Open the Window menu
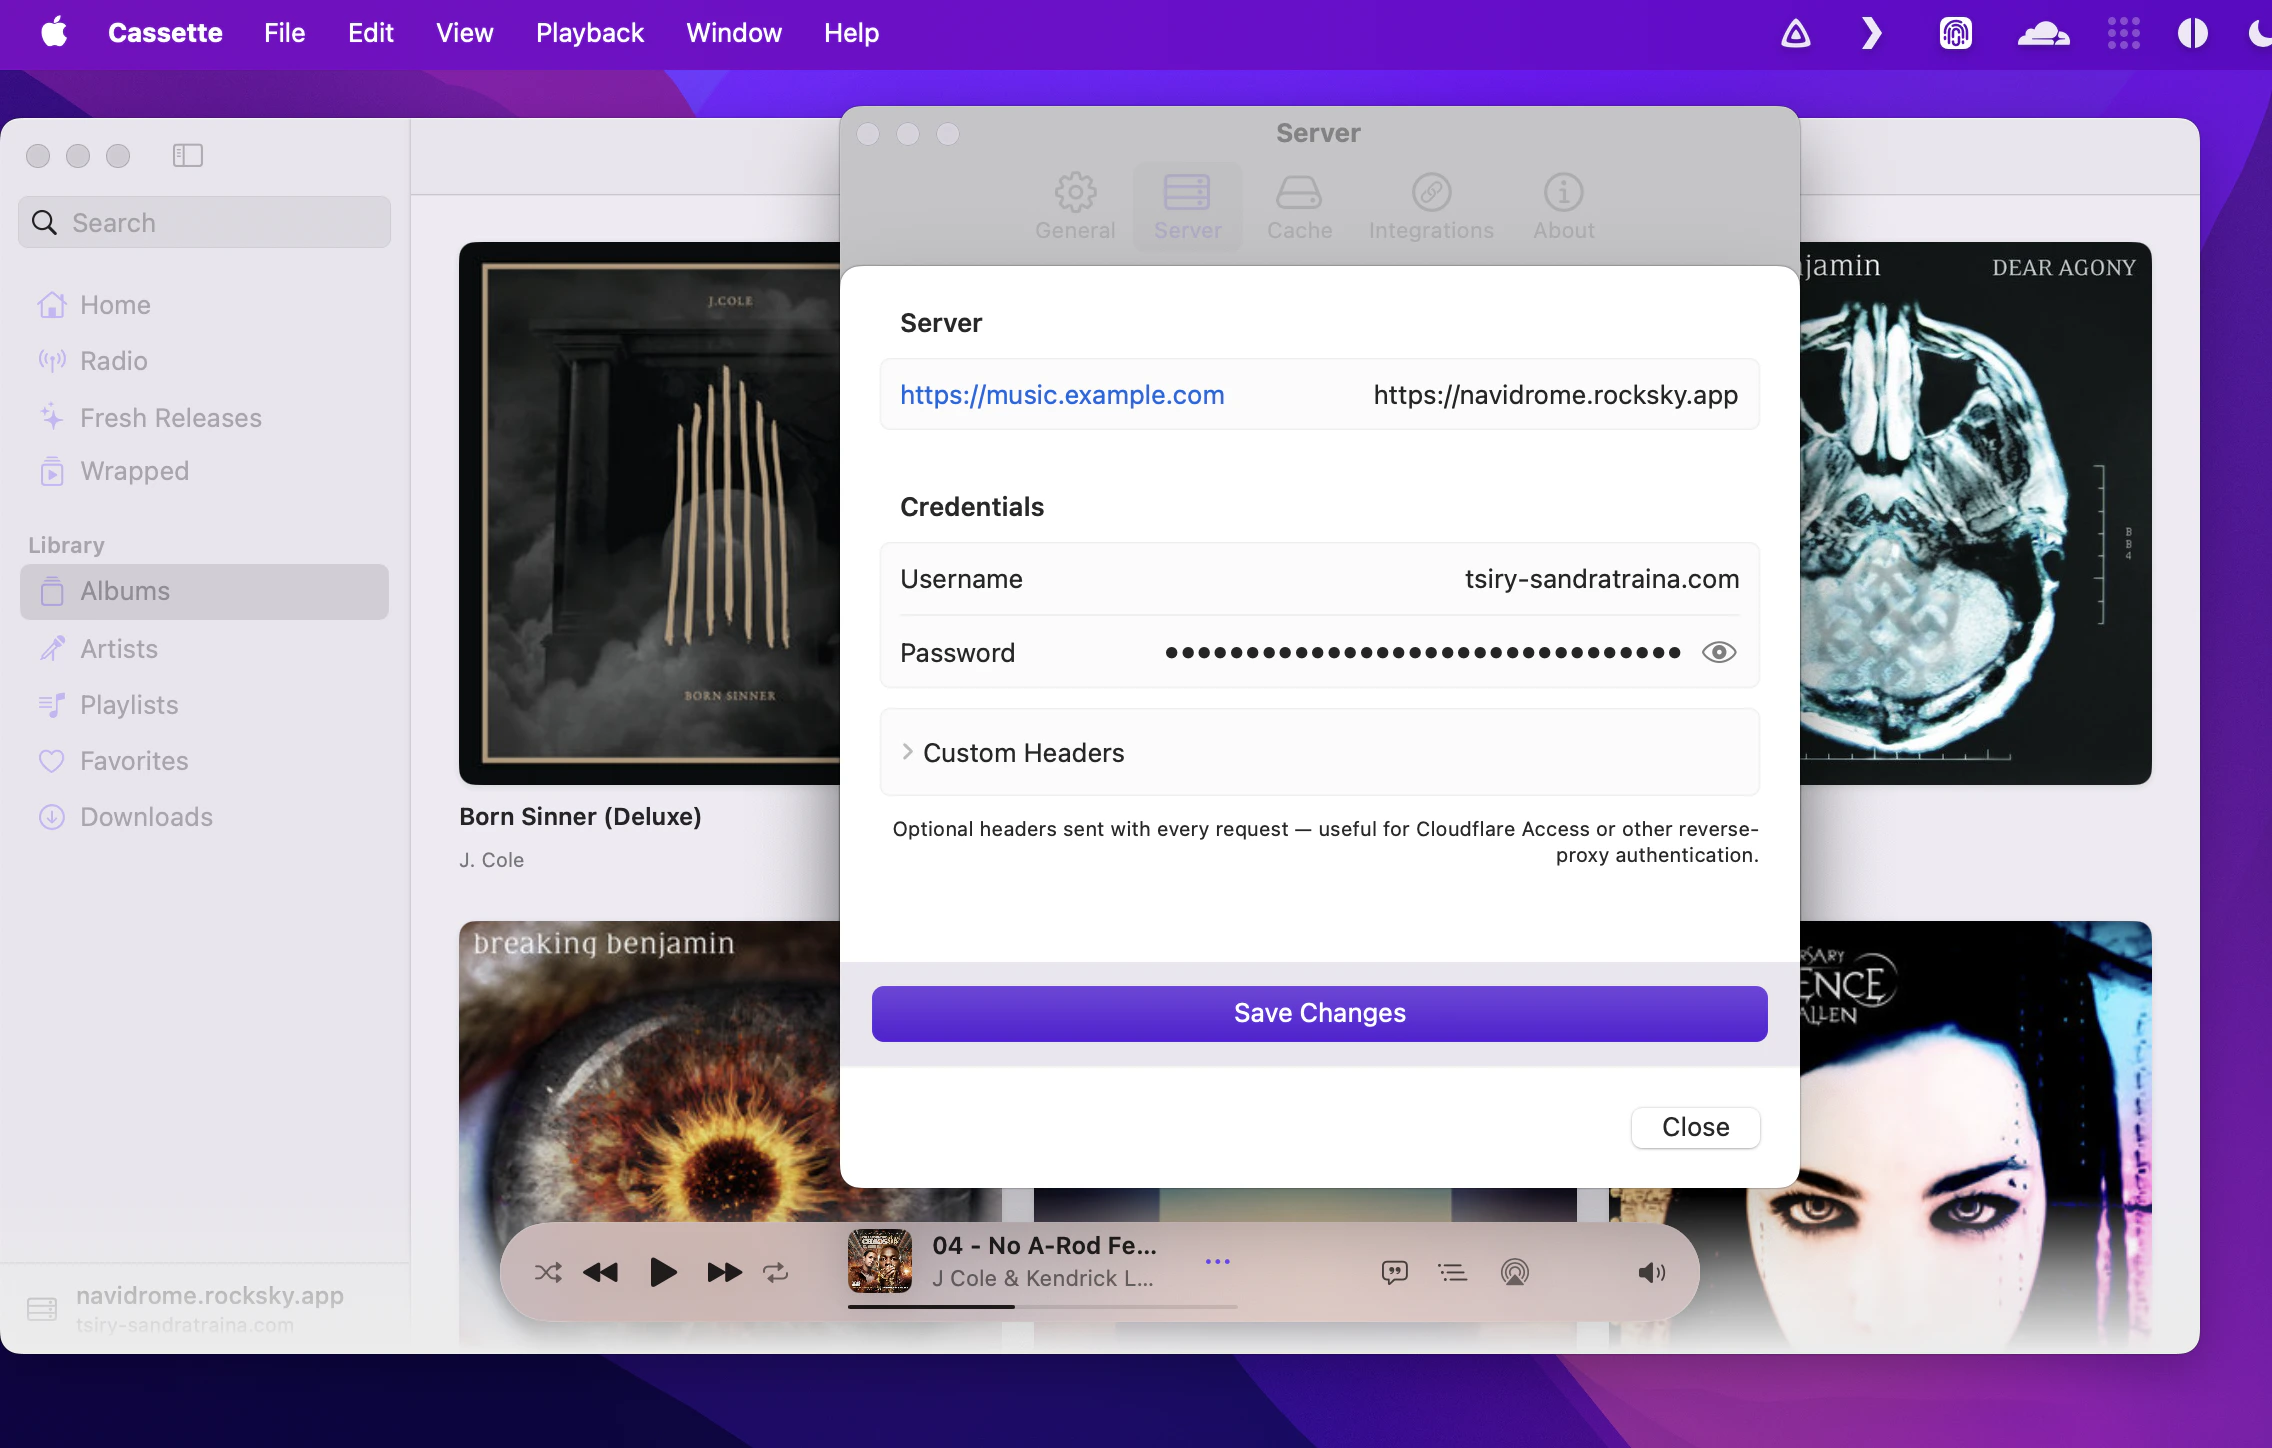Screen dimensions: 2272x1448 point(733,33)
